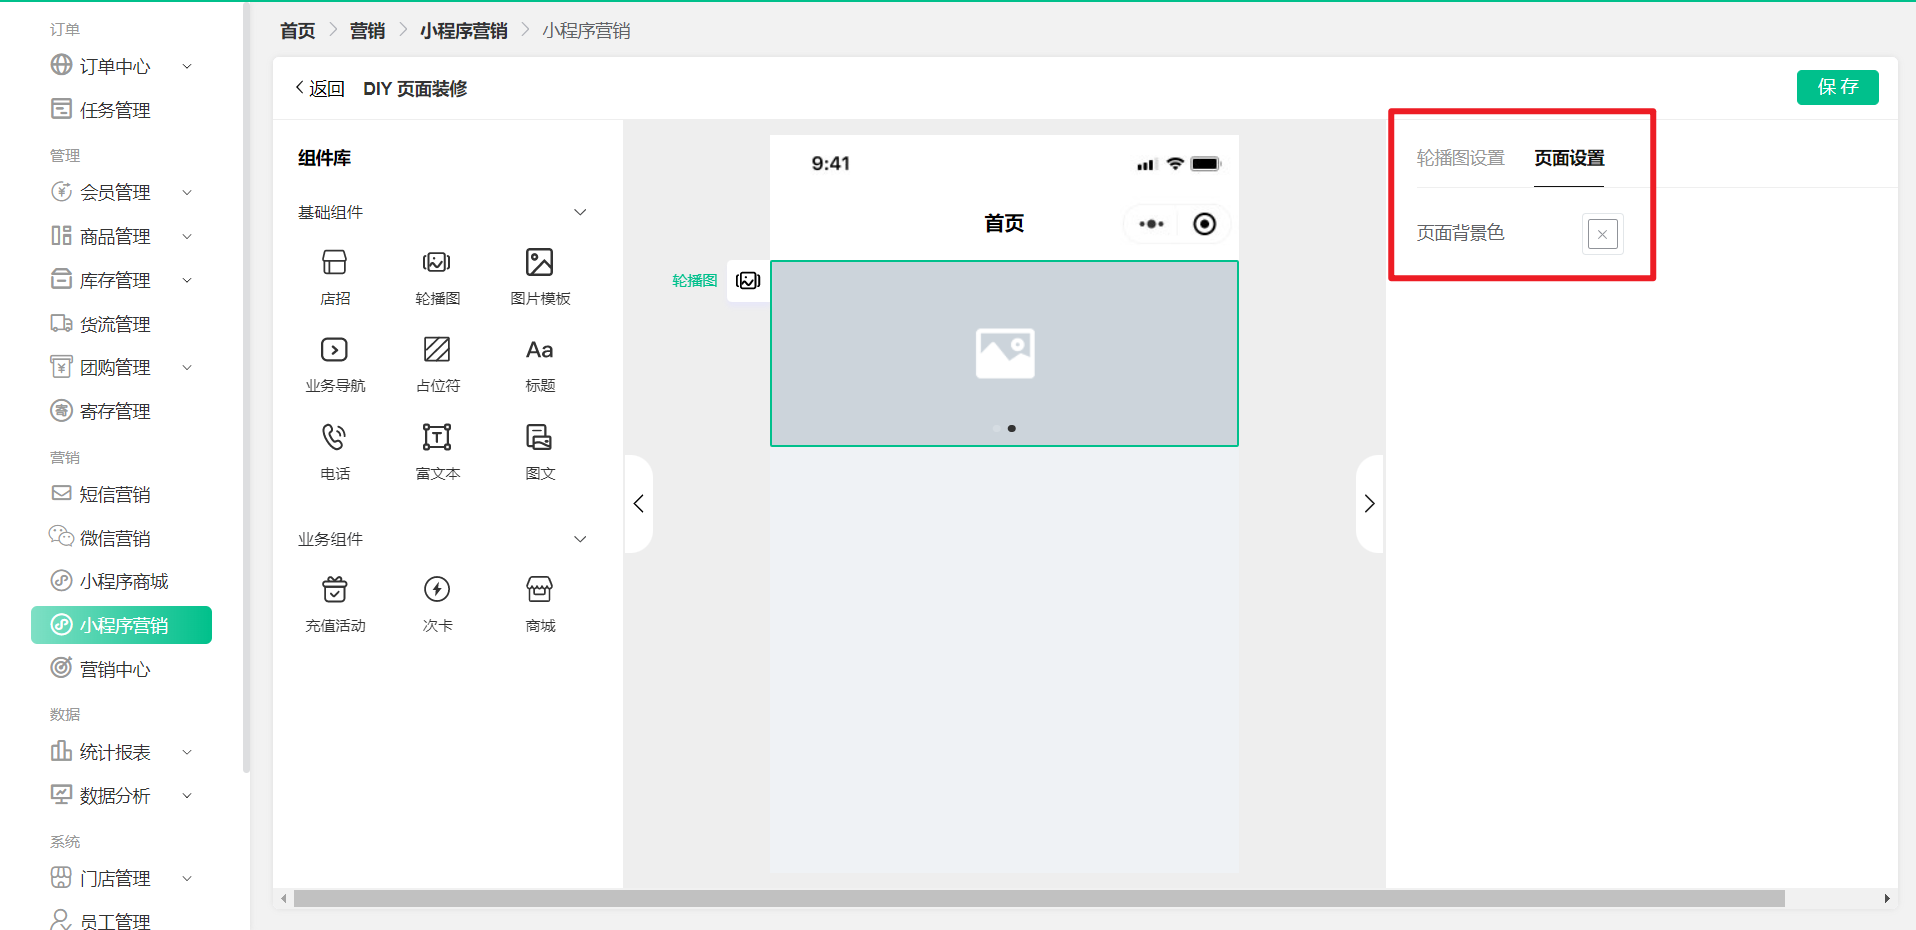The width and height of the screenshot is (1916, 930).
Task: Save the page with 保存 button
Action: point(1837,87)
